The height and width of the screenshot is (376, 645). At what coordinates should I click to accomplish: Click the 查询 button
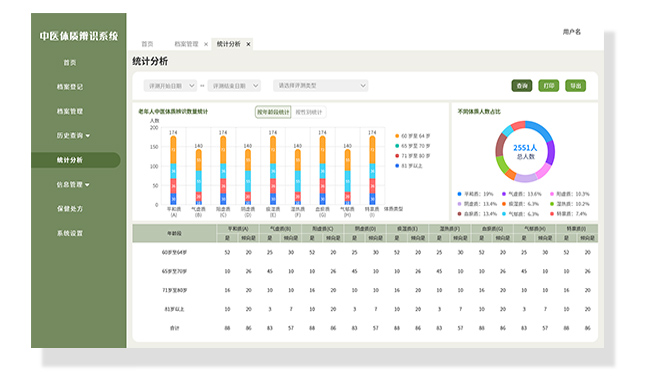click(522, 86)
